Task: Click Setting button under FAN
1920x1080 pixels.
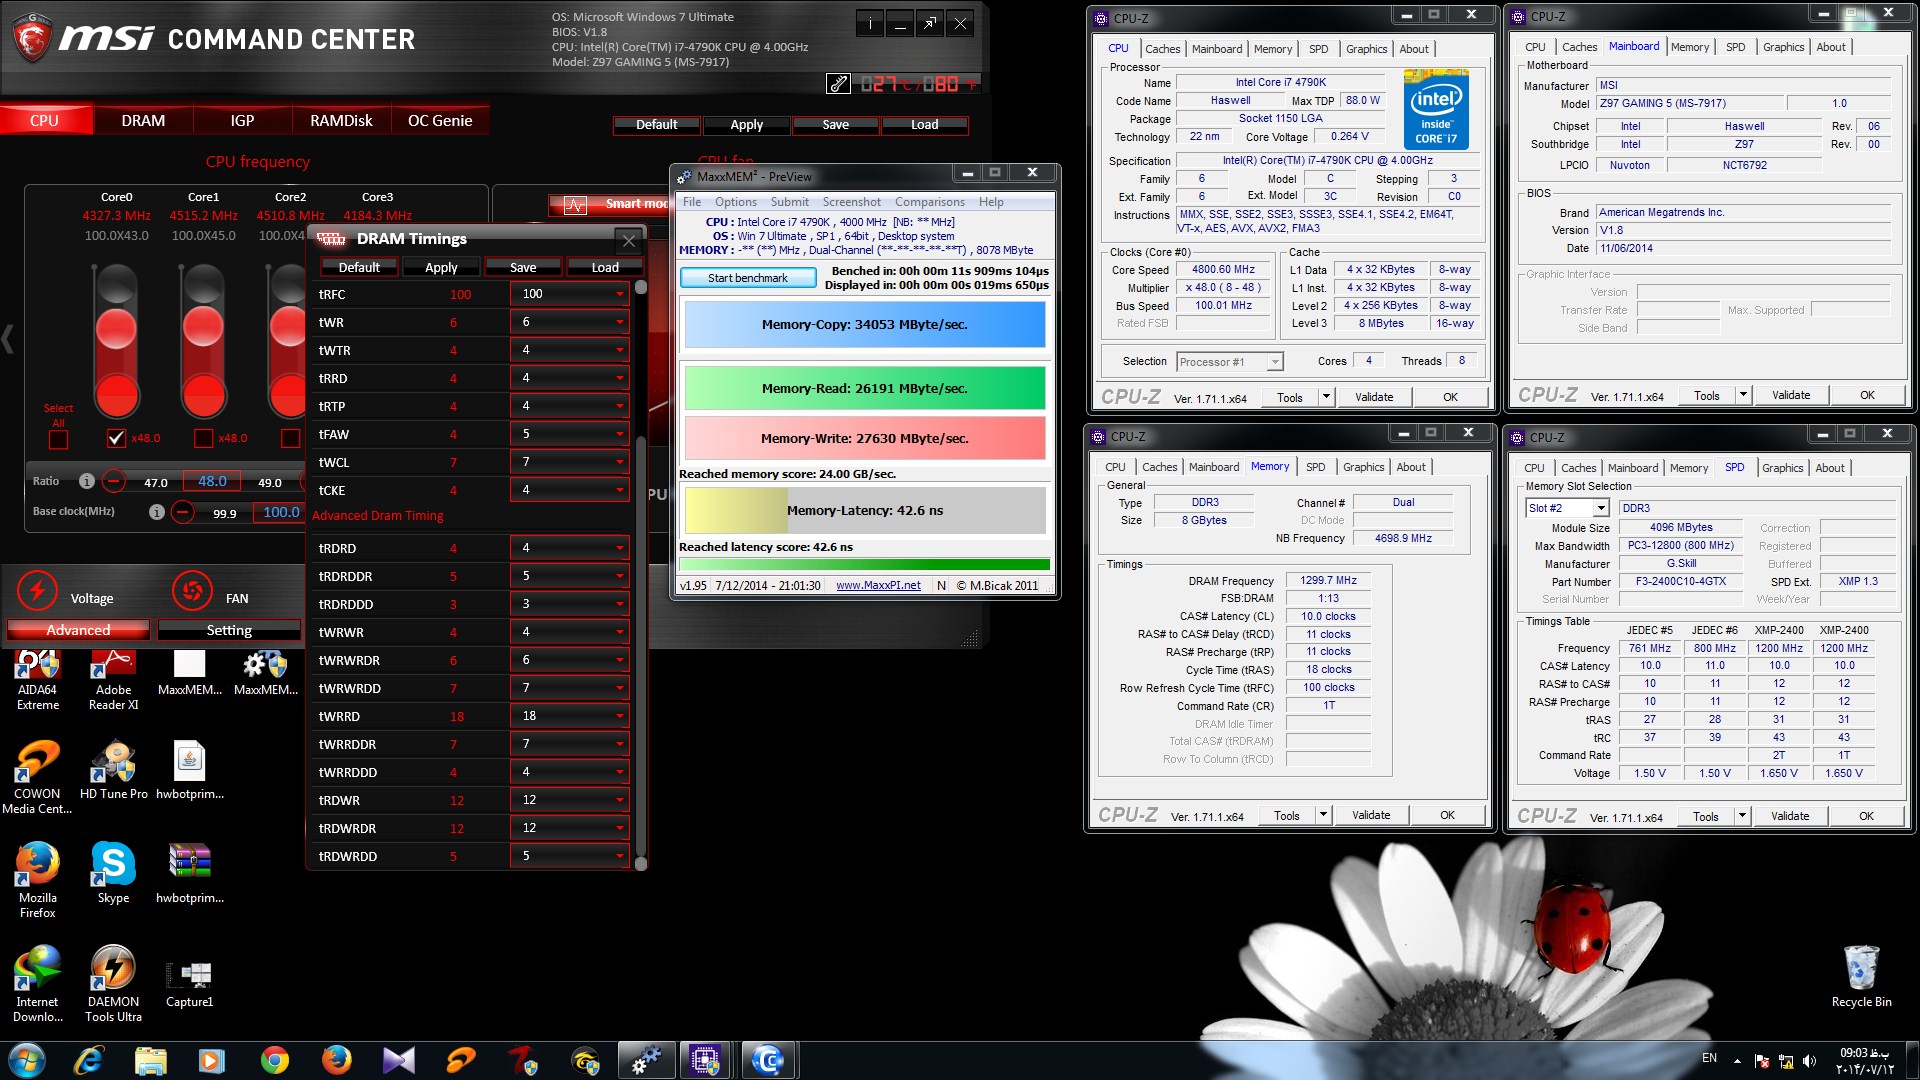Action: [229, 630]
